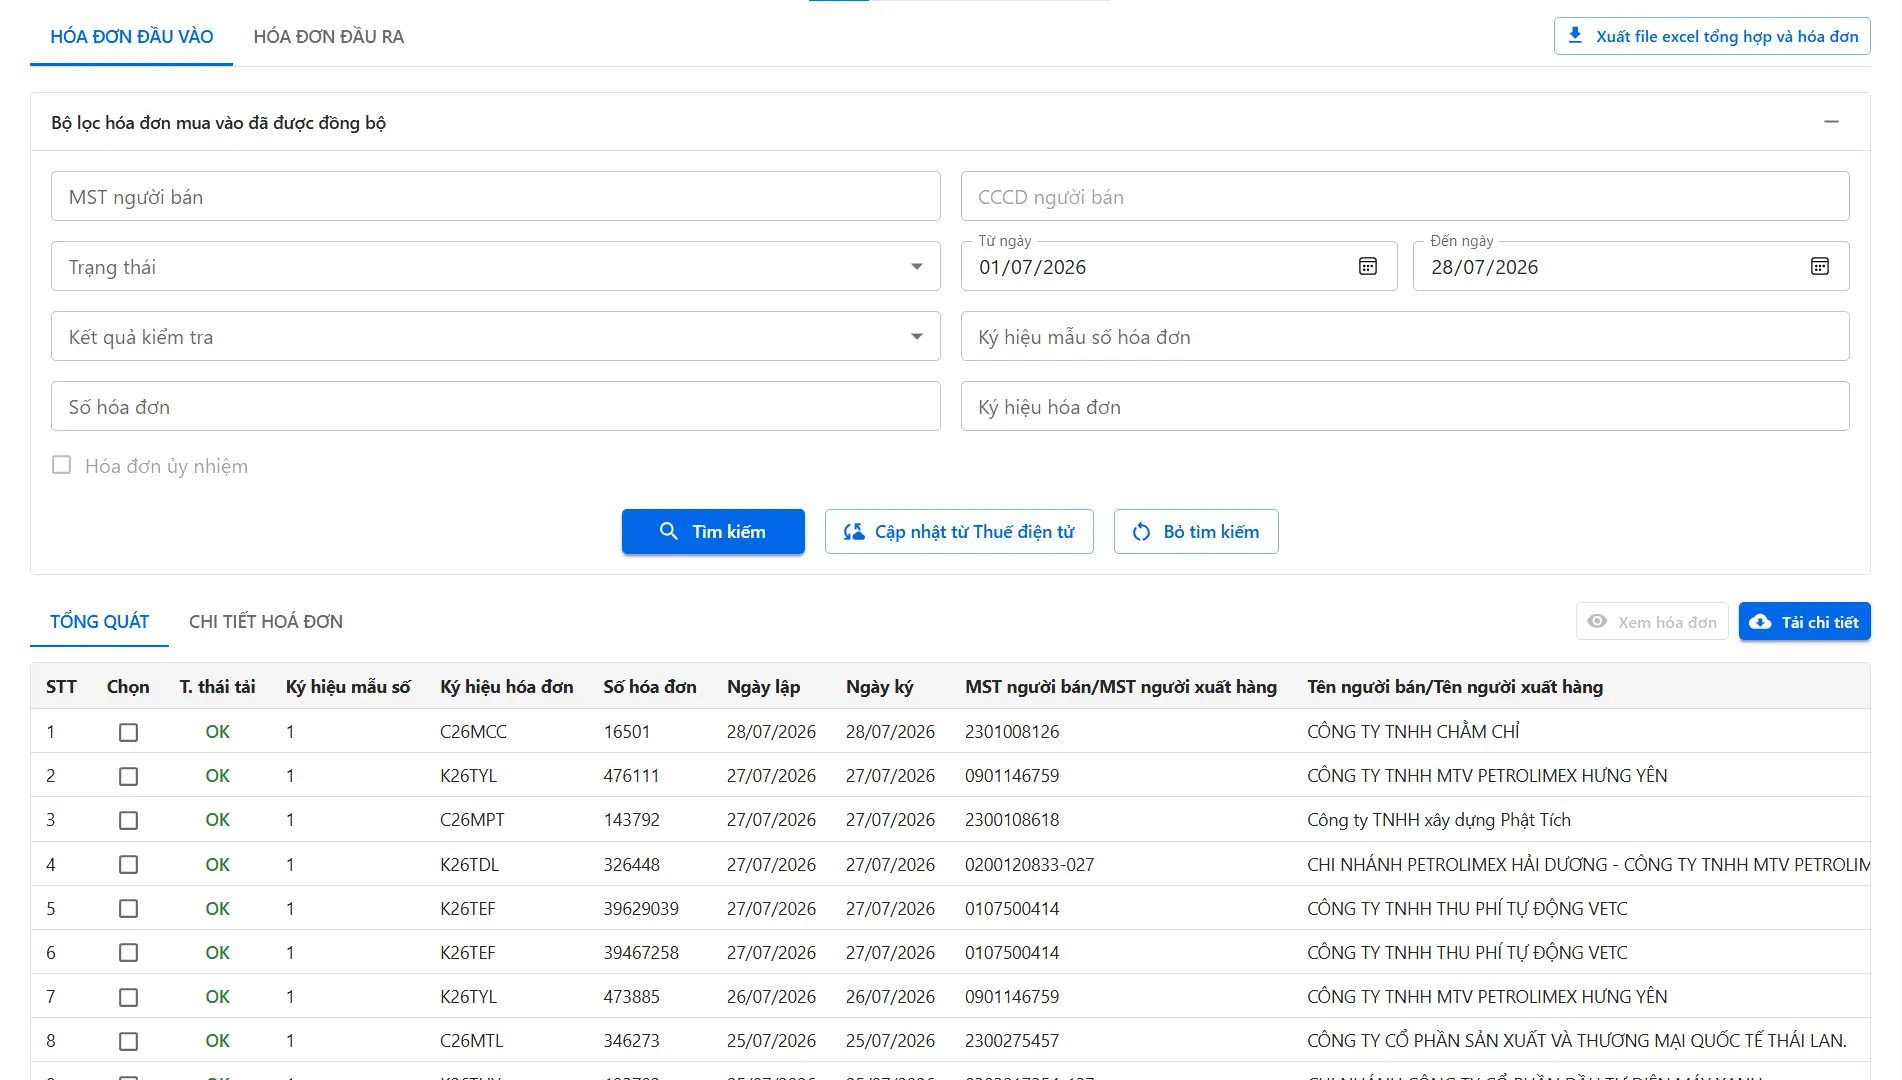Open the CHI TIẾT HOÁ ĐƠN tab

266,622
